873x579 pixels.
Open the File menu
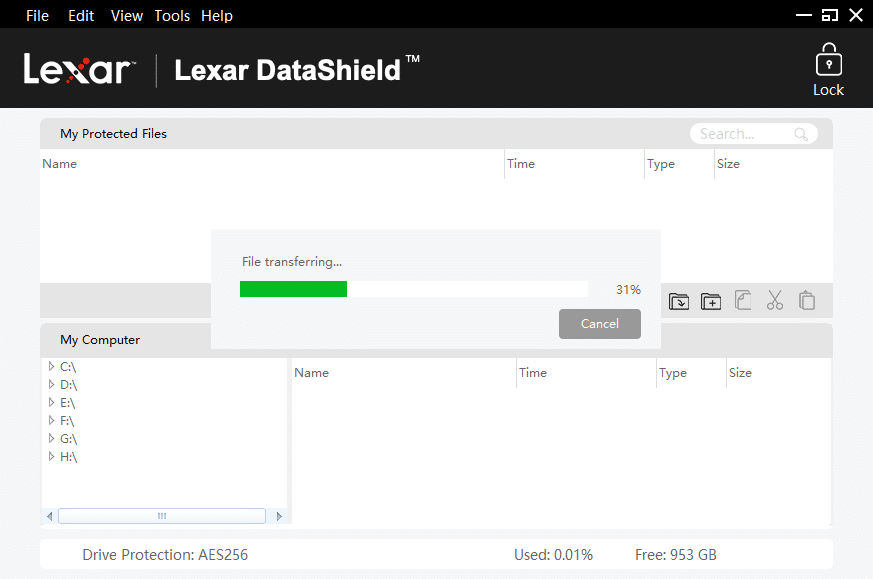37,16
